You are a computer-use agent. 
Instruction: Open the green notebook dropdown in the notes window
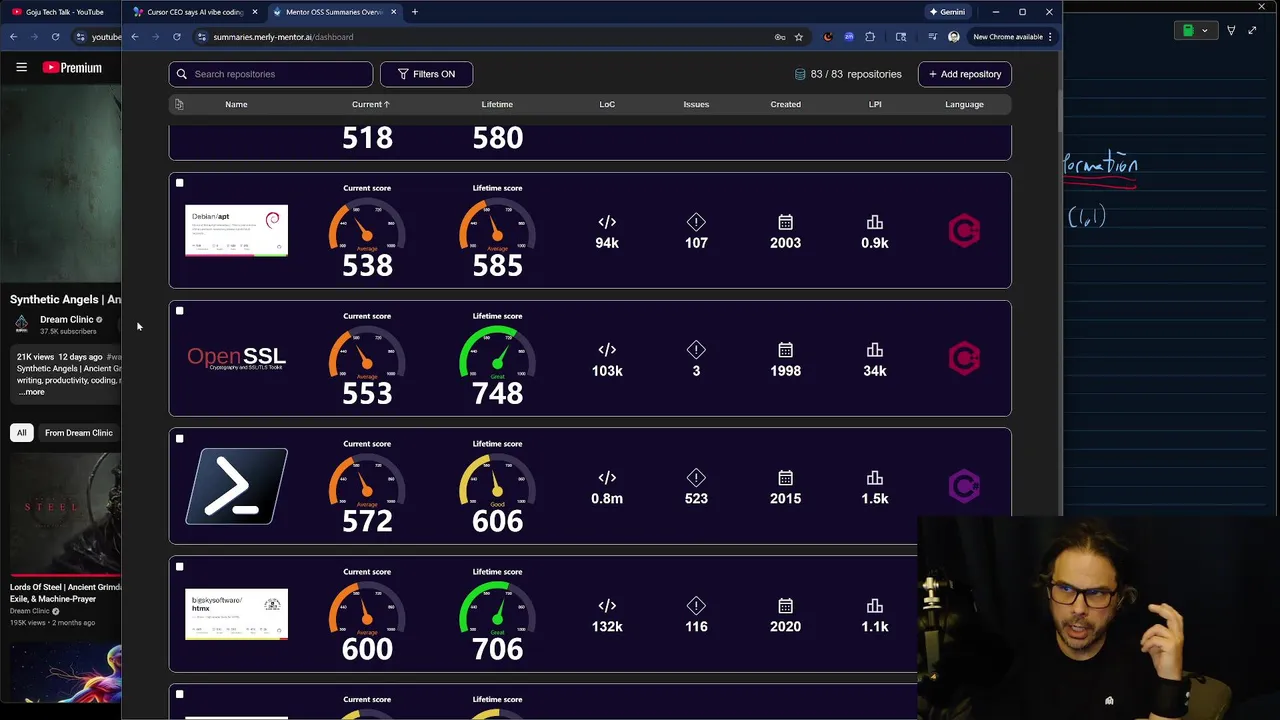pos(1196,30)
